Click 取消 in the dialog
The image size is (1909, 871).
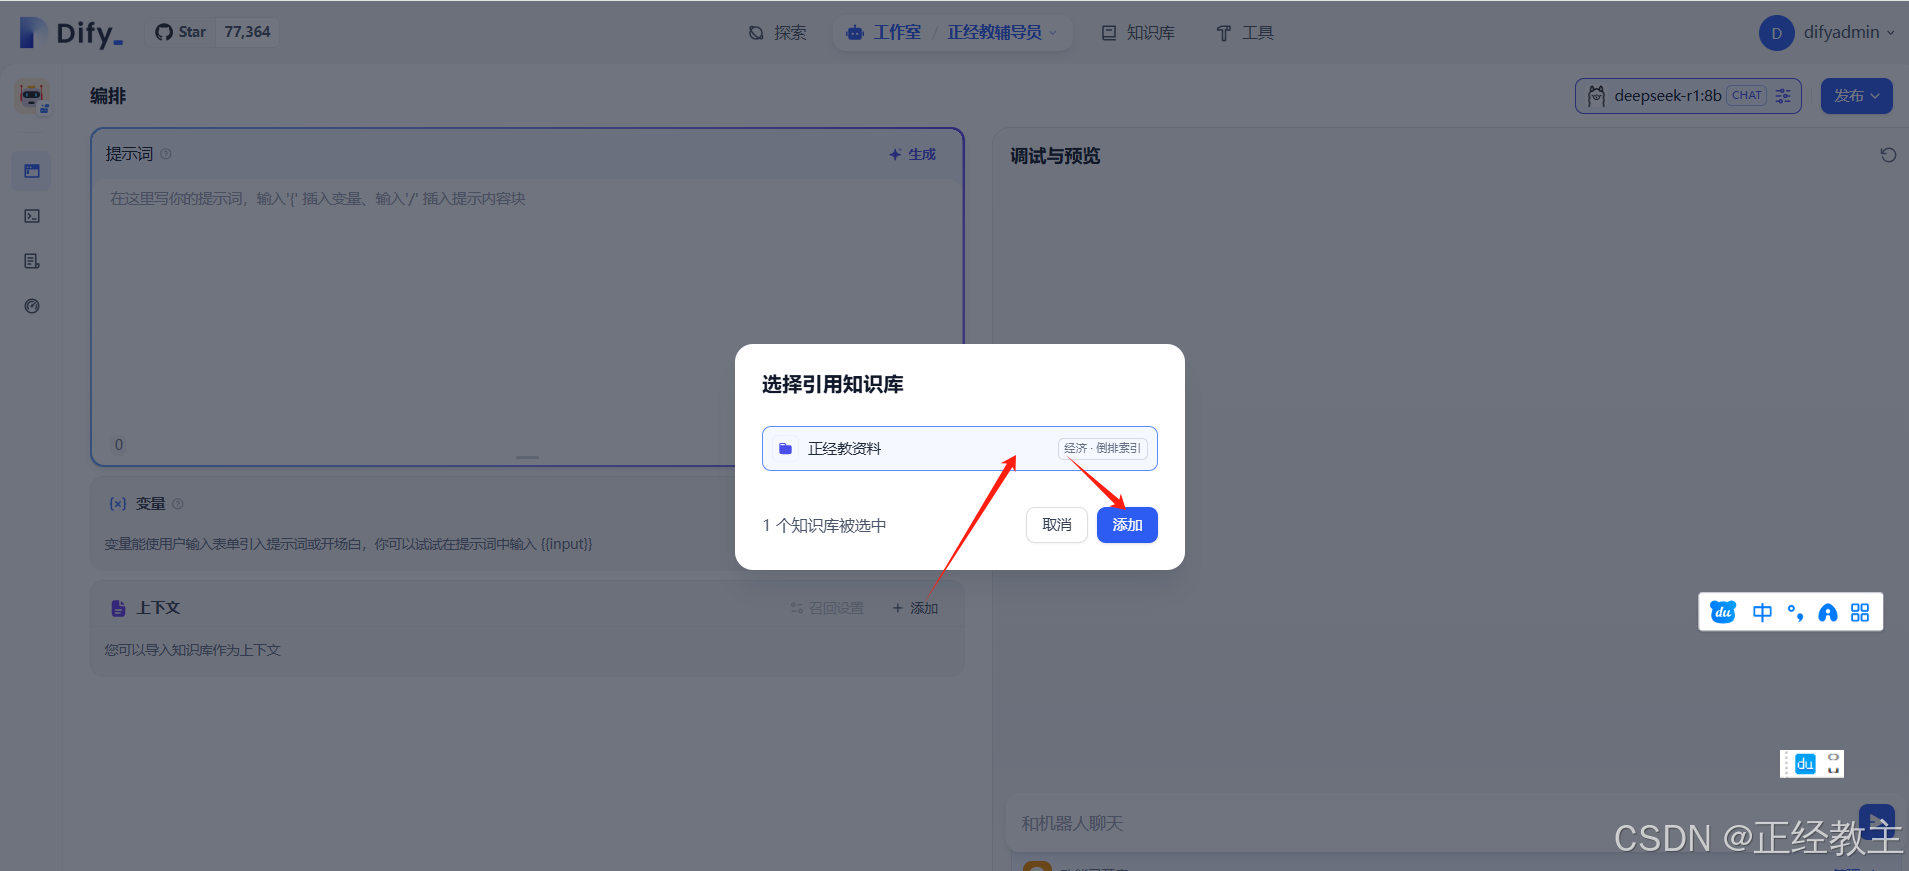coord(1057,525)
